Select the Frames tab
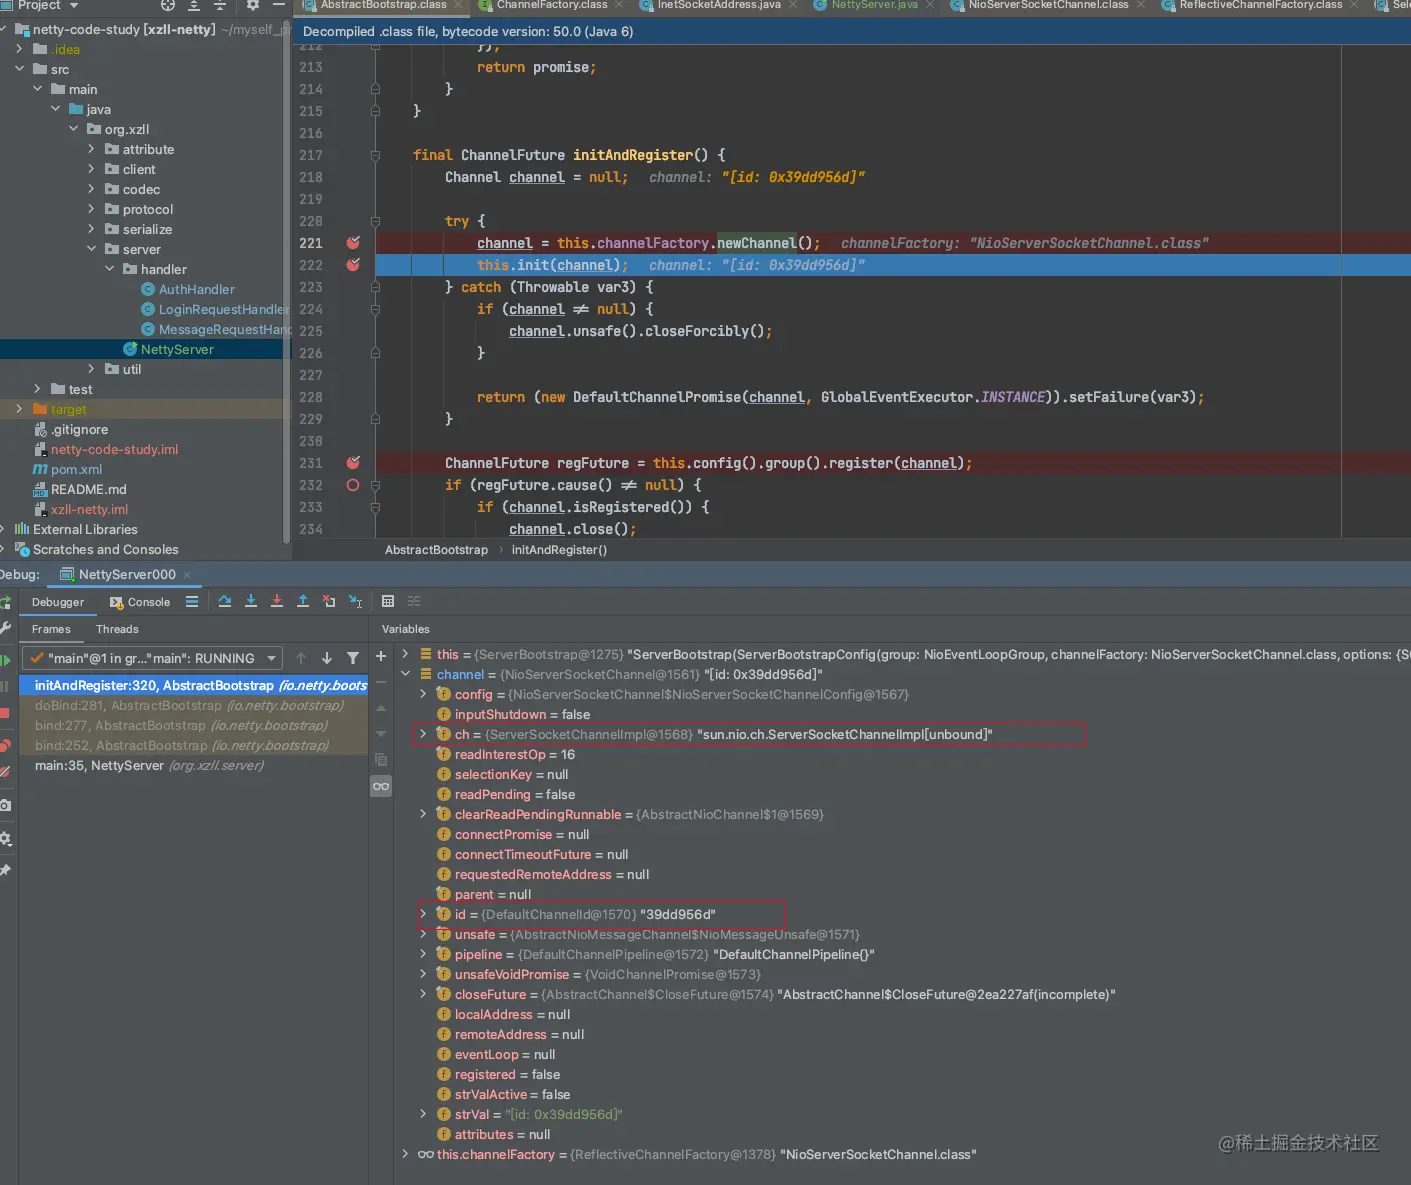The width and height of the screenshot is (1411, 1185). point(51,629)
